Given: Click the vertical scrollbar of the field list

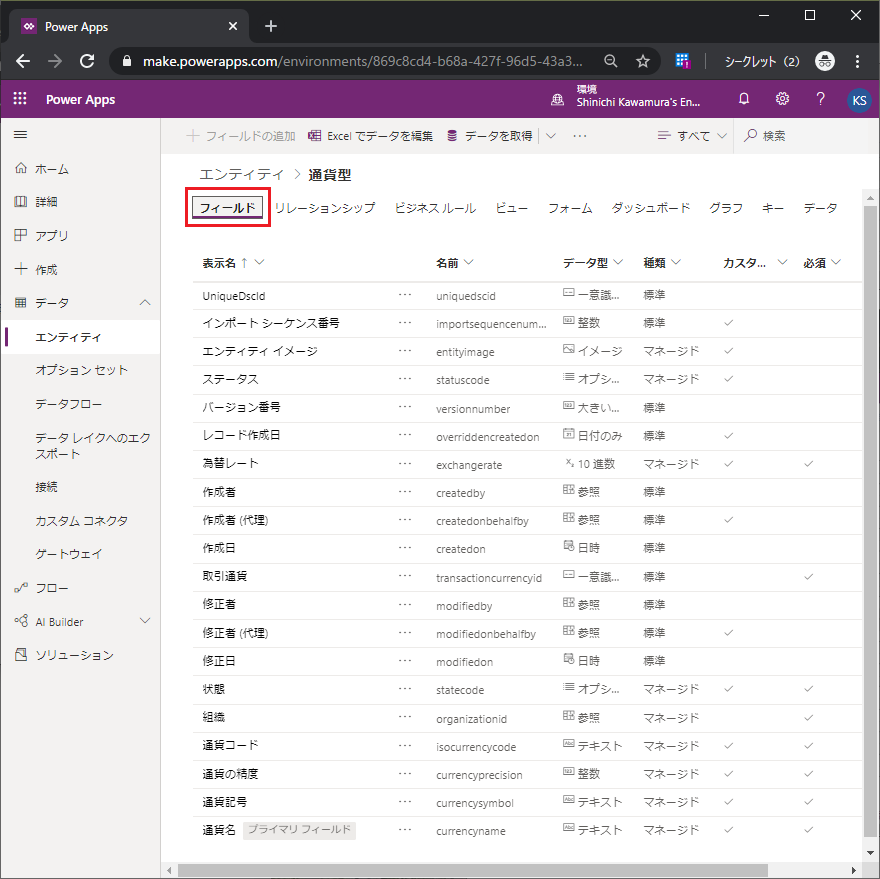Looking at the screenshot, I should click(x=870, y=521).
